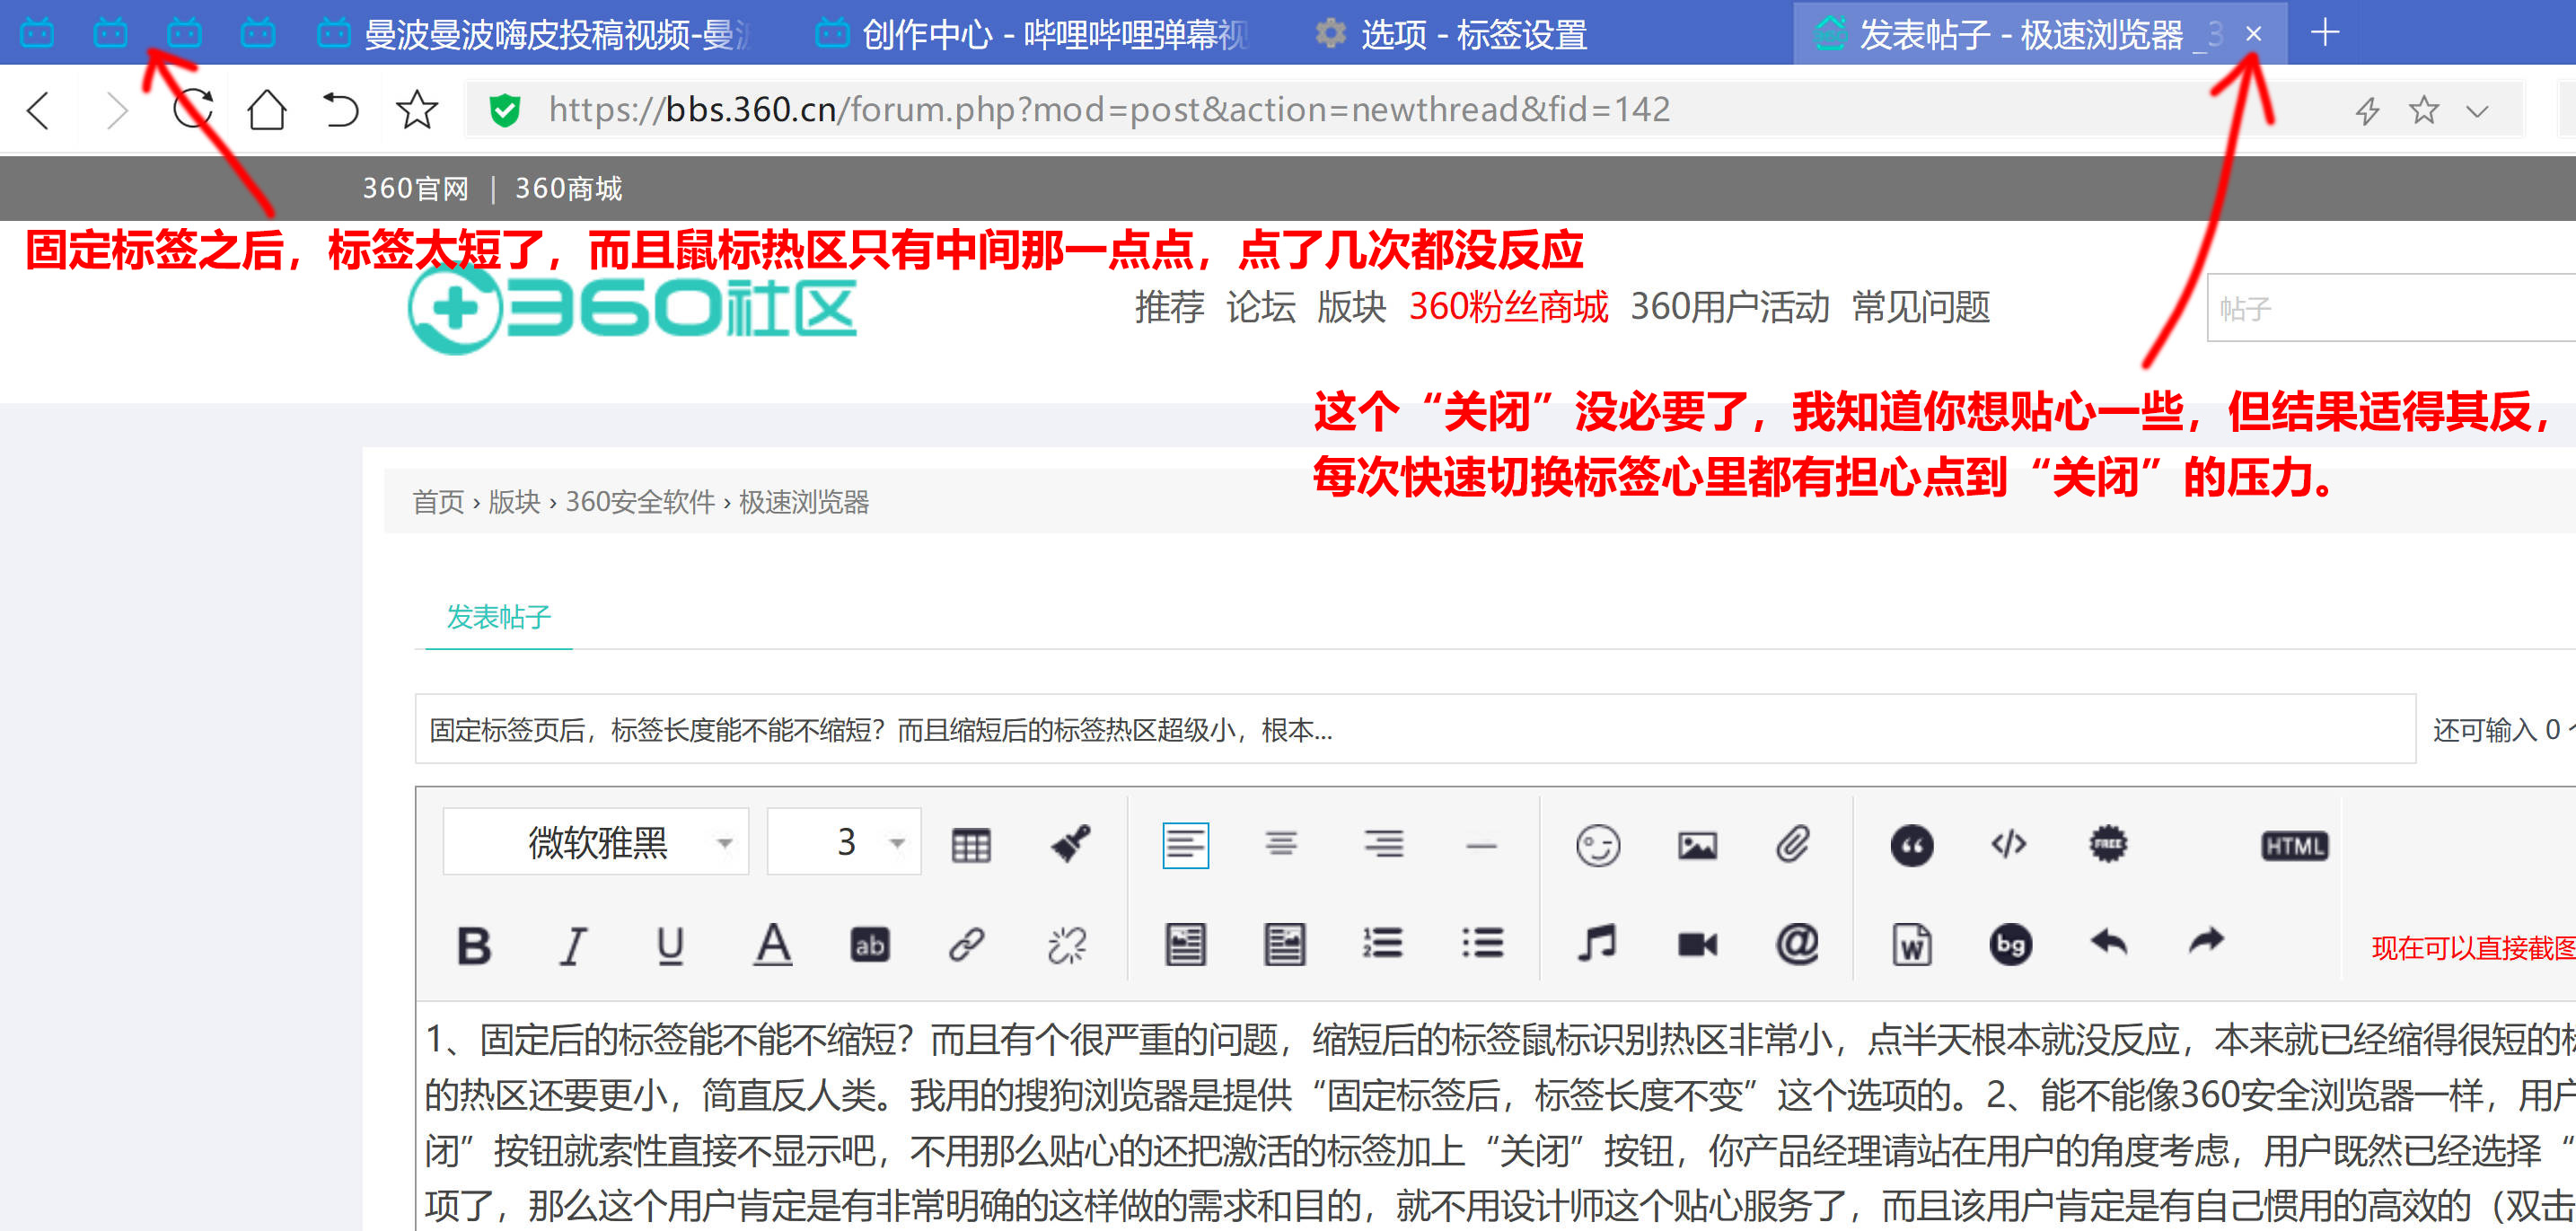The image size is (2576, 1231).
Task: Go back with the browser back arrow
Action: [38, 110]
